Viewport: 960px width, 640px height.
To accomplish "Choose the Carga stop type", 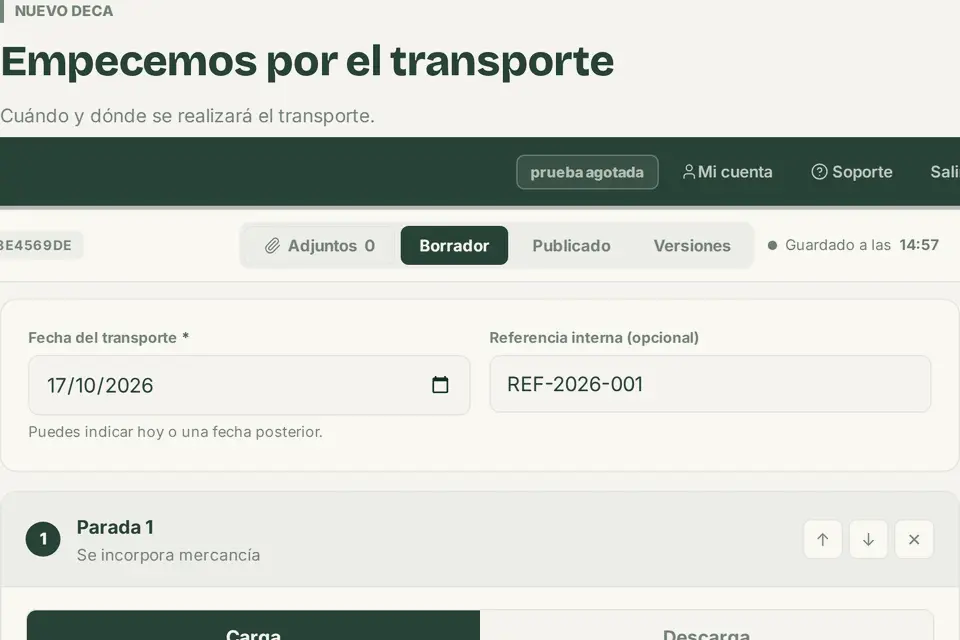I will click(253, 625).
